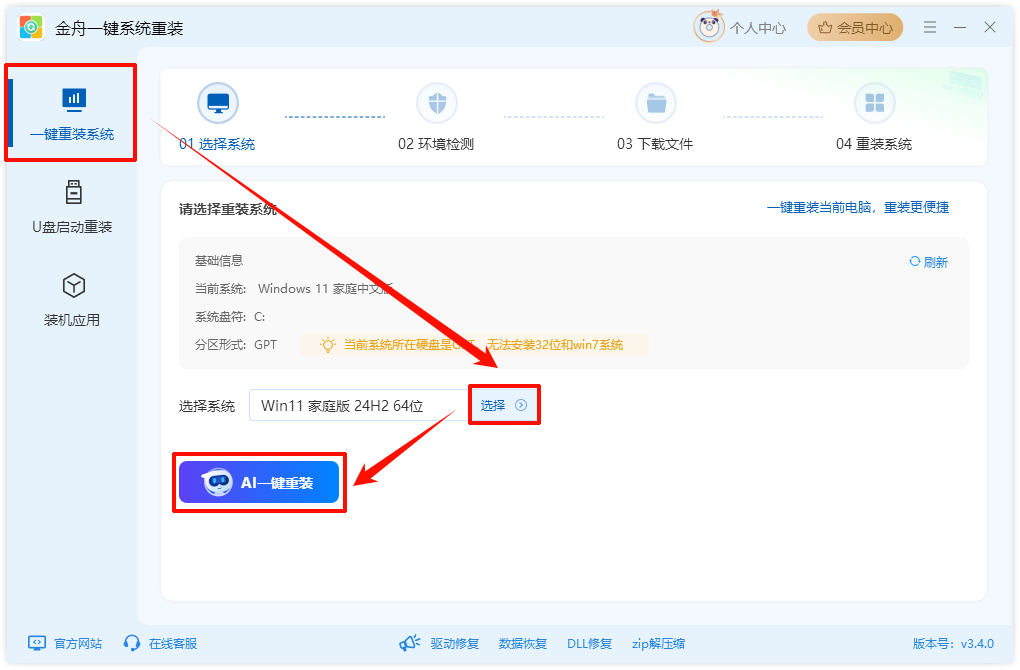The height and width of the screenshot is (670, 1020).
Task: Open the zip解压缩 tool link
Action: point(660,643)
